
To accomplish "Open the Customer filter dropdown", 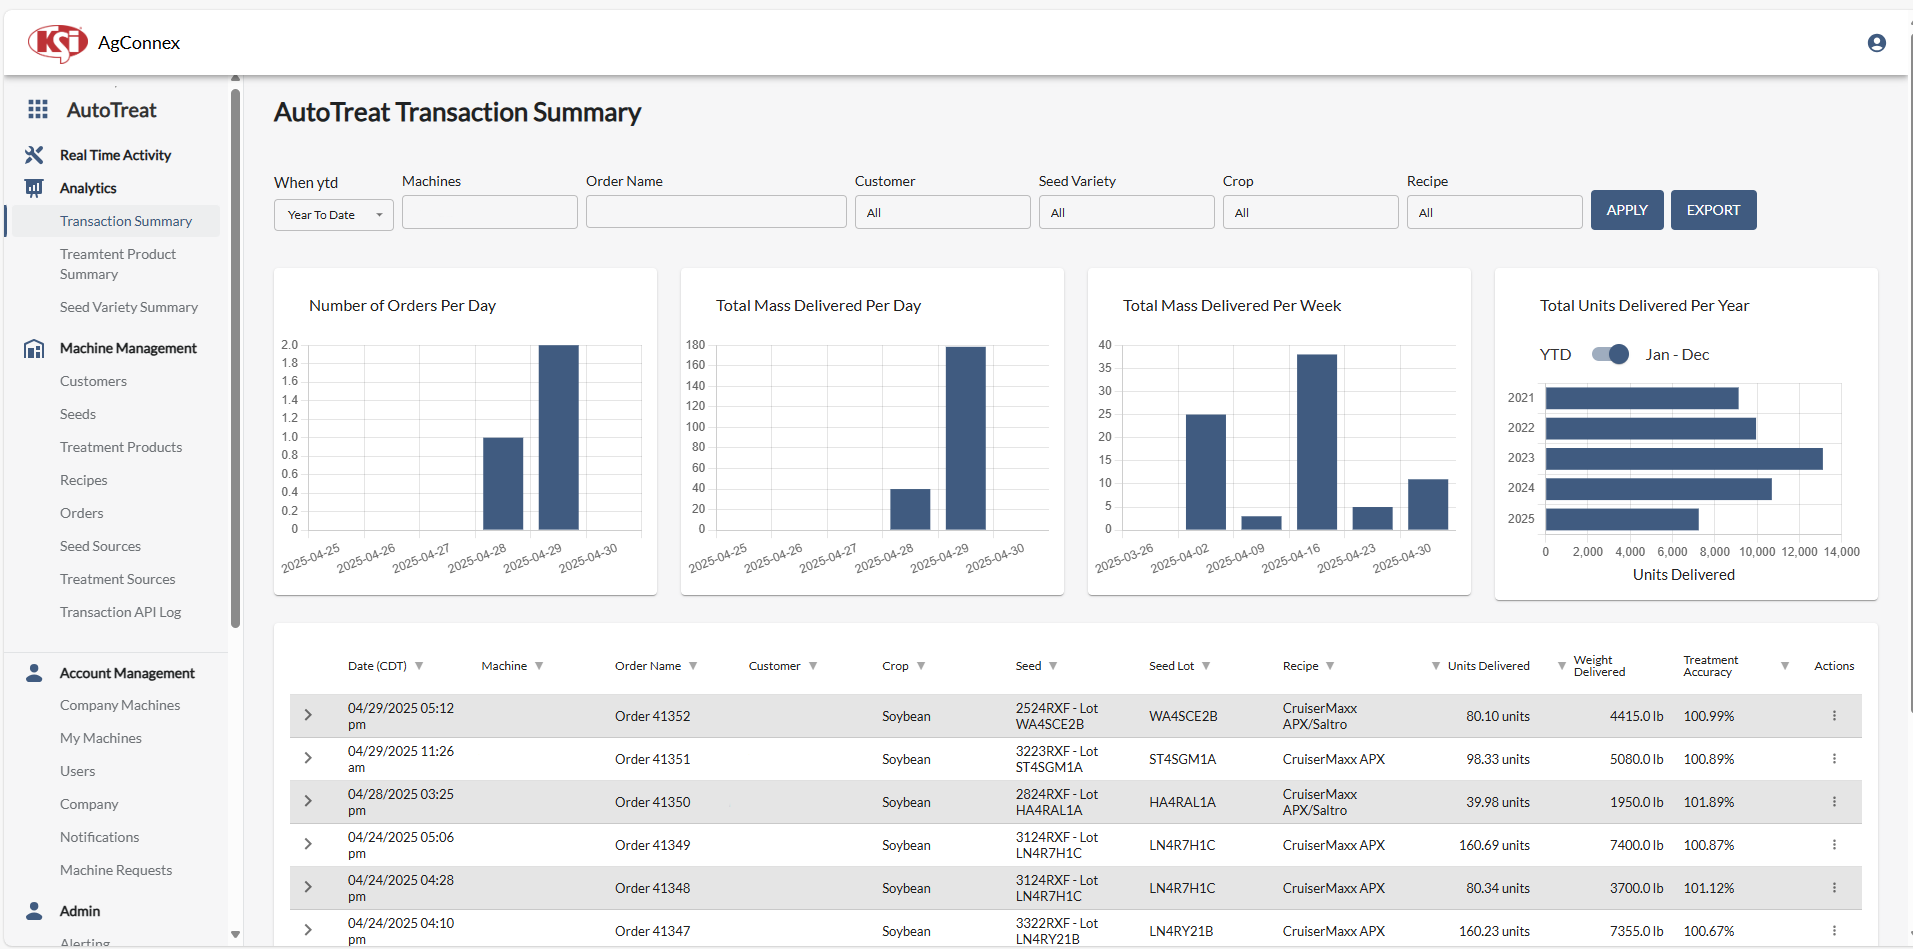I will pyautogui.click(x=941, y=213).
